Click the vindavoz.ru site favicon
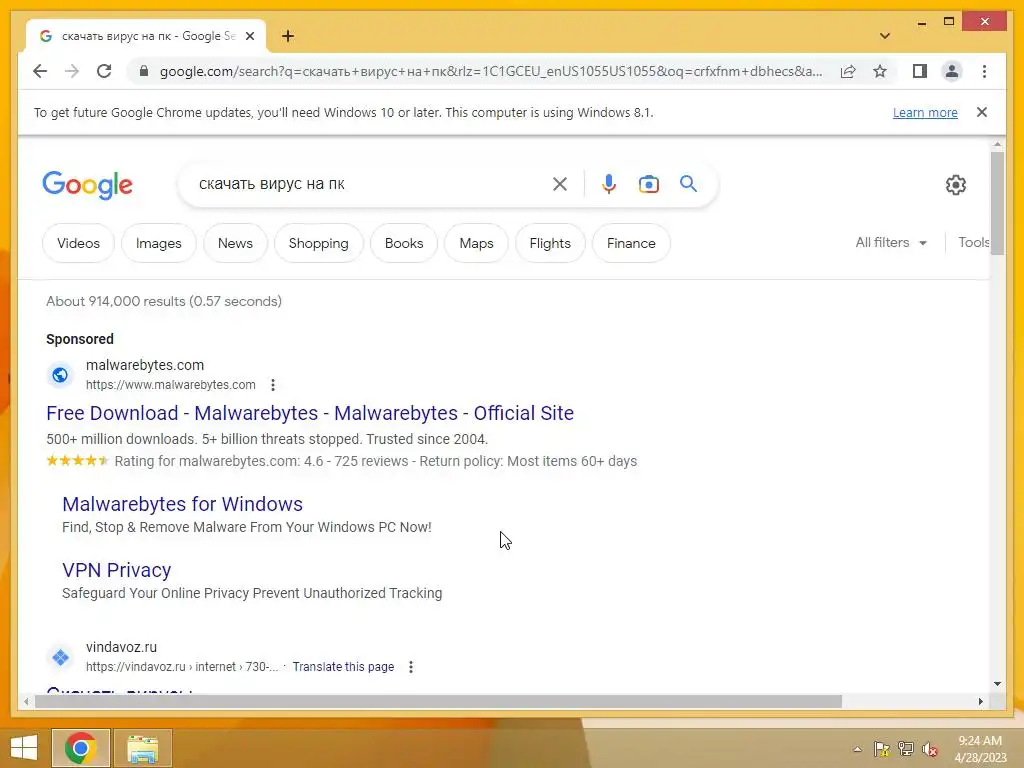This screenshot has height=768, width=1024. click(x=60, y=657)
